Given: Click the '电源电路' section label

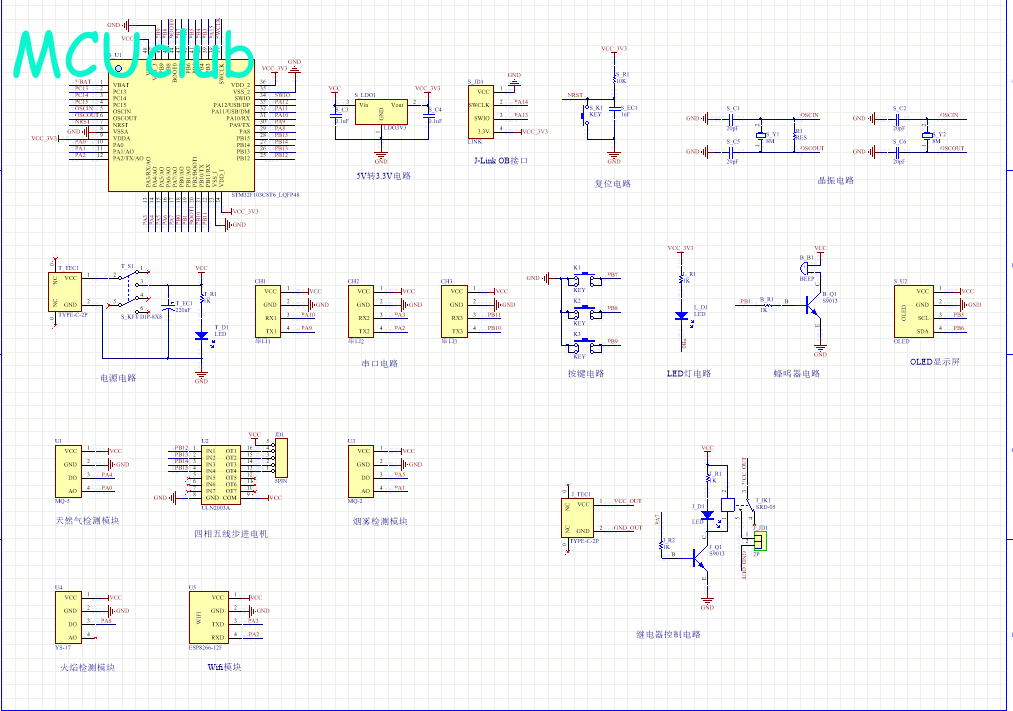Looking at the screenshot, I should [118, 378].
